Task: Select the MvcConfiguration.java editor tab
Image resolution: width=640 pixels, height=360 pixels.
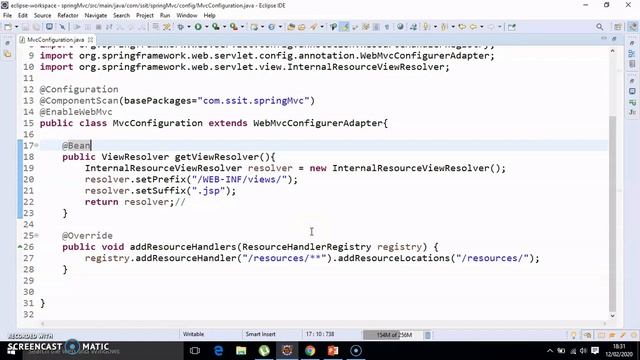Action: [56, 40]
